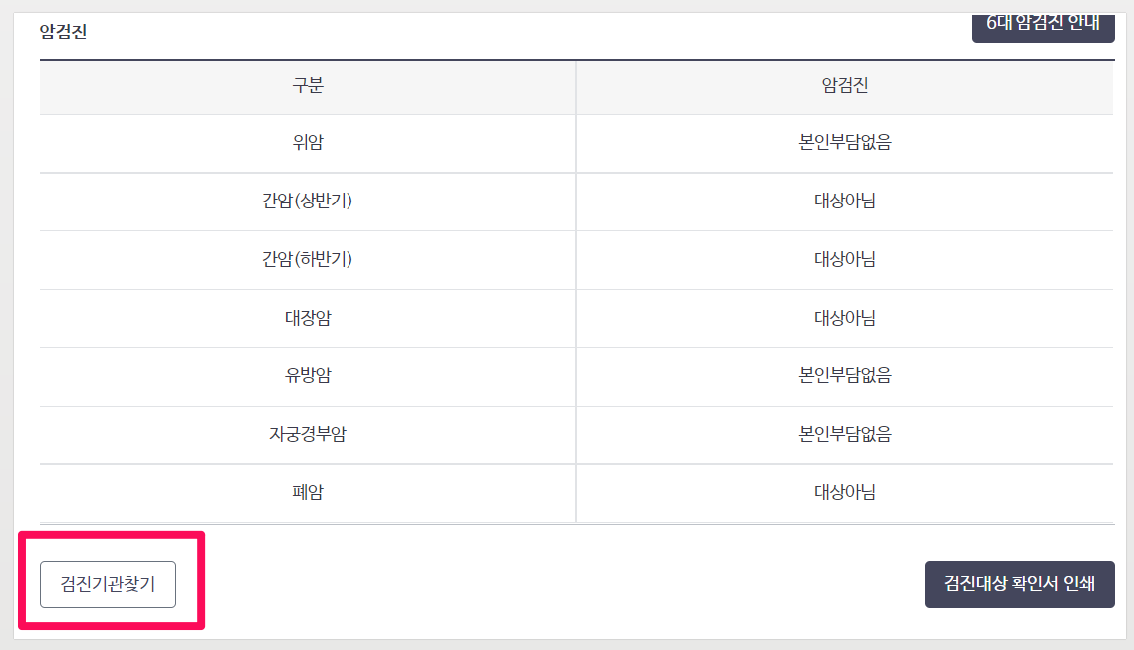Click 대상아님 status for 간암(하반기)
The height and width of the screenshot is (650, 1134).
845,259
